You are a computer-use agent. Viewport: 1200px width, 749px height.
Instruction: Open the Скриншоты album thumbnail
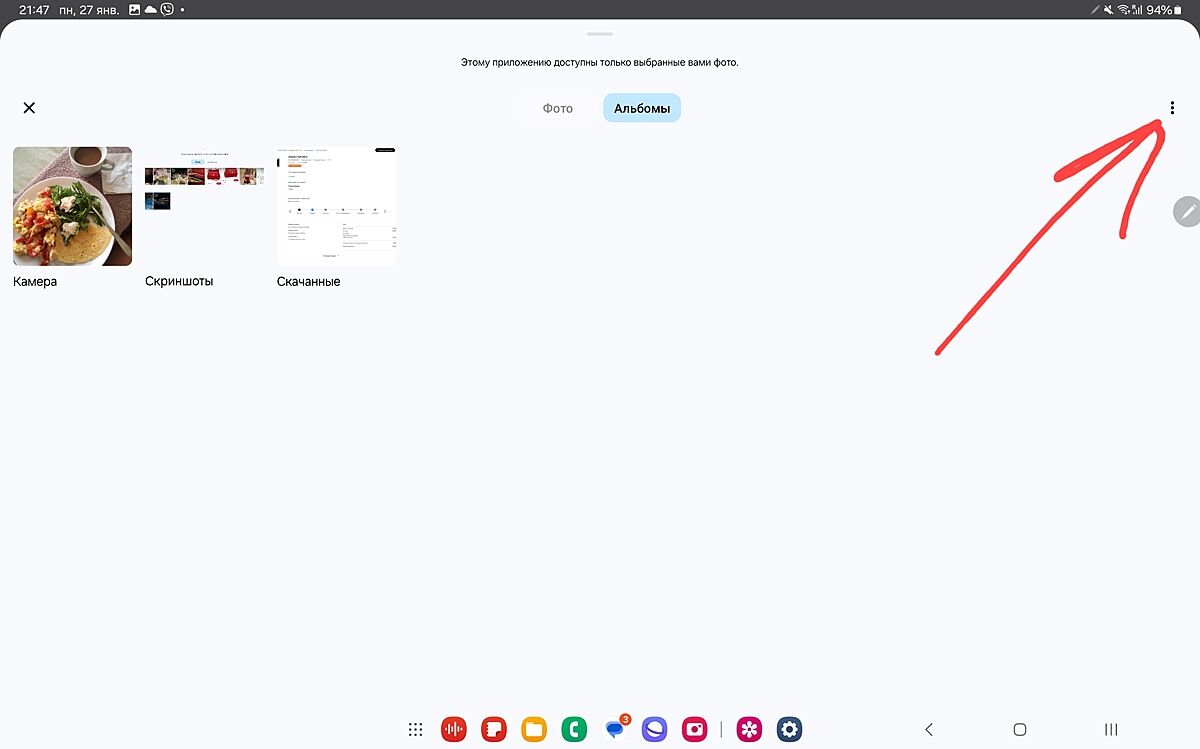204,206
